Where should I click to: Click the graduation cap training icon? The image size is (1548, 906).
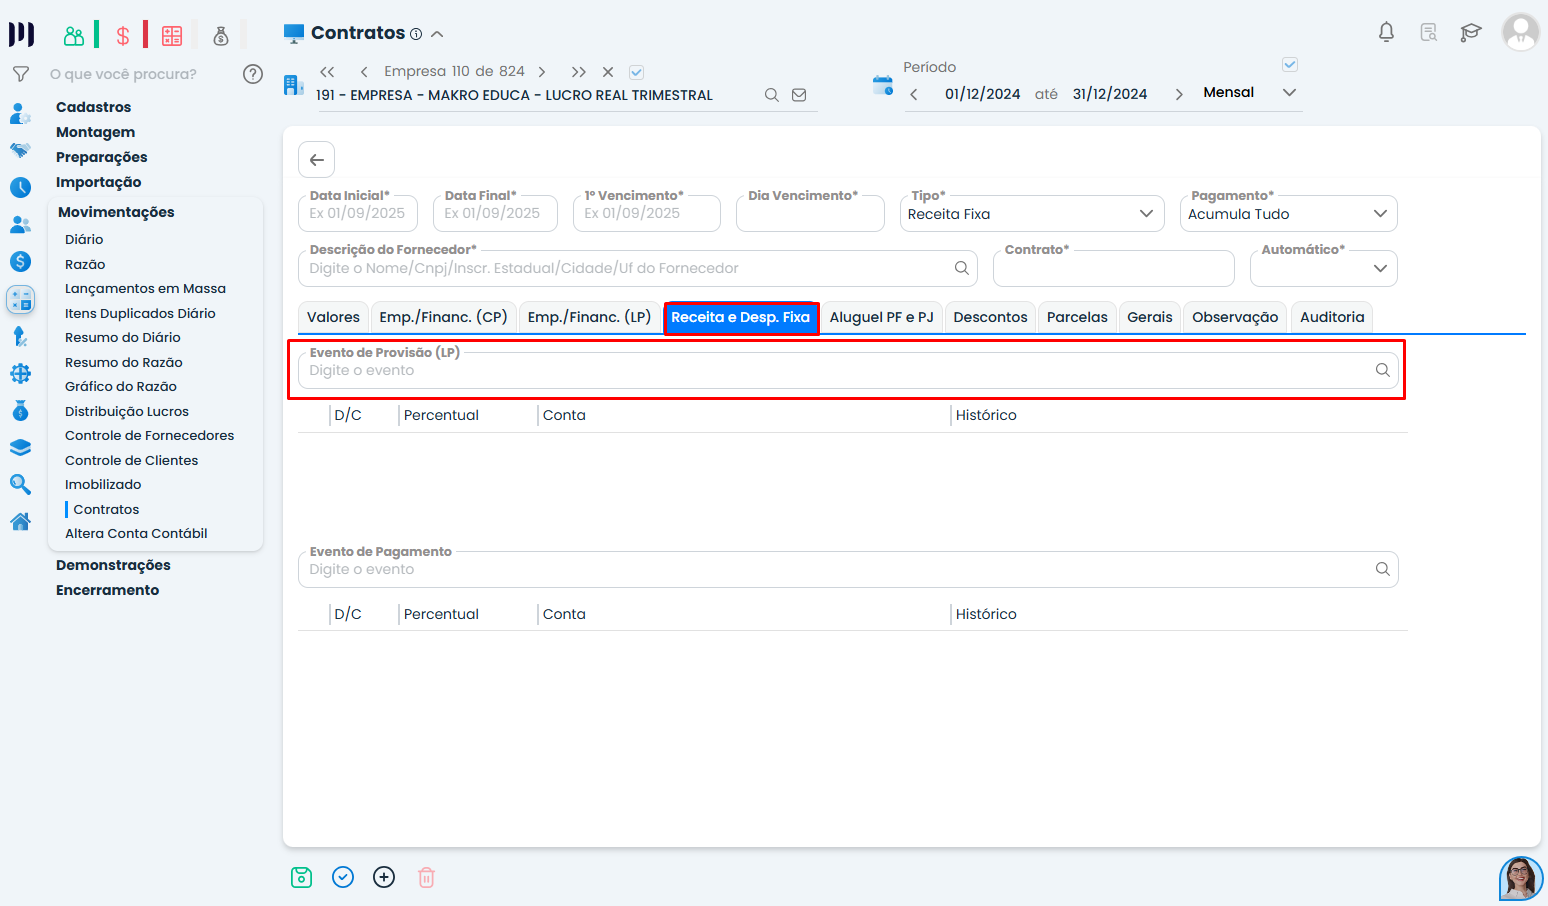coord(1470,33)
